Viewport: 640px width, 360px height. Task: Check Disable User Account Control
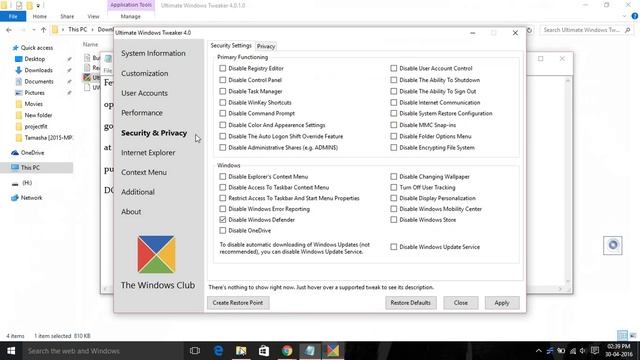[393, 68]
